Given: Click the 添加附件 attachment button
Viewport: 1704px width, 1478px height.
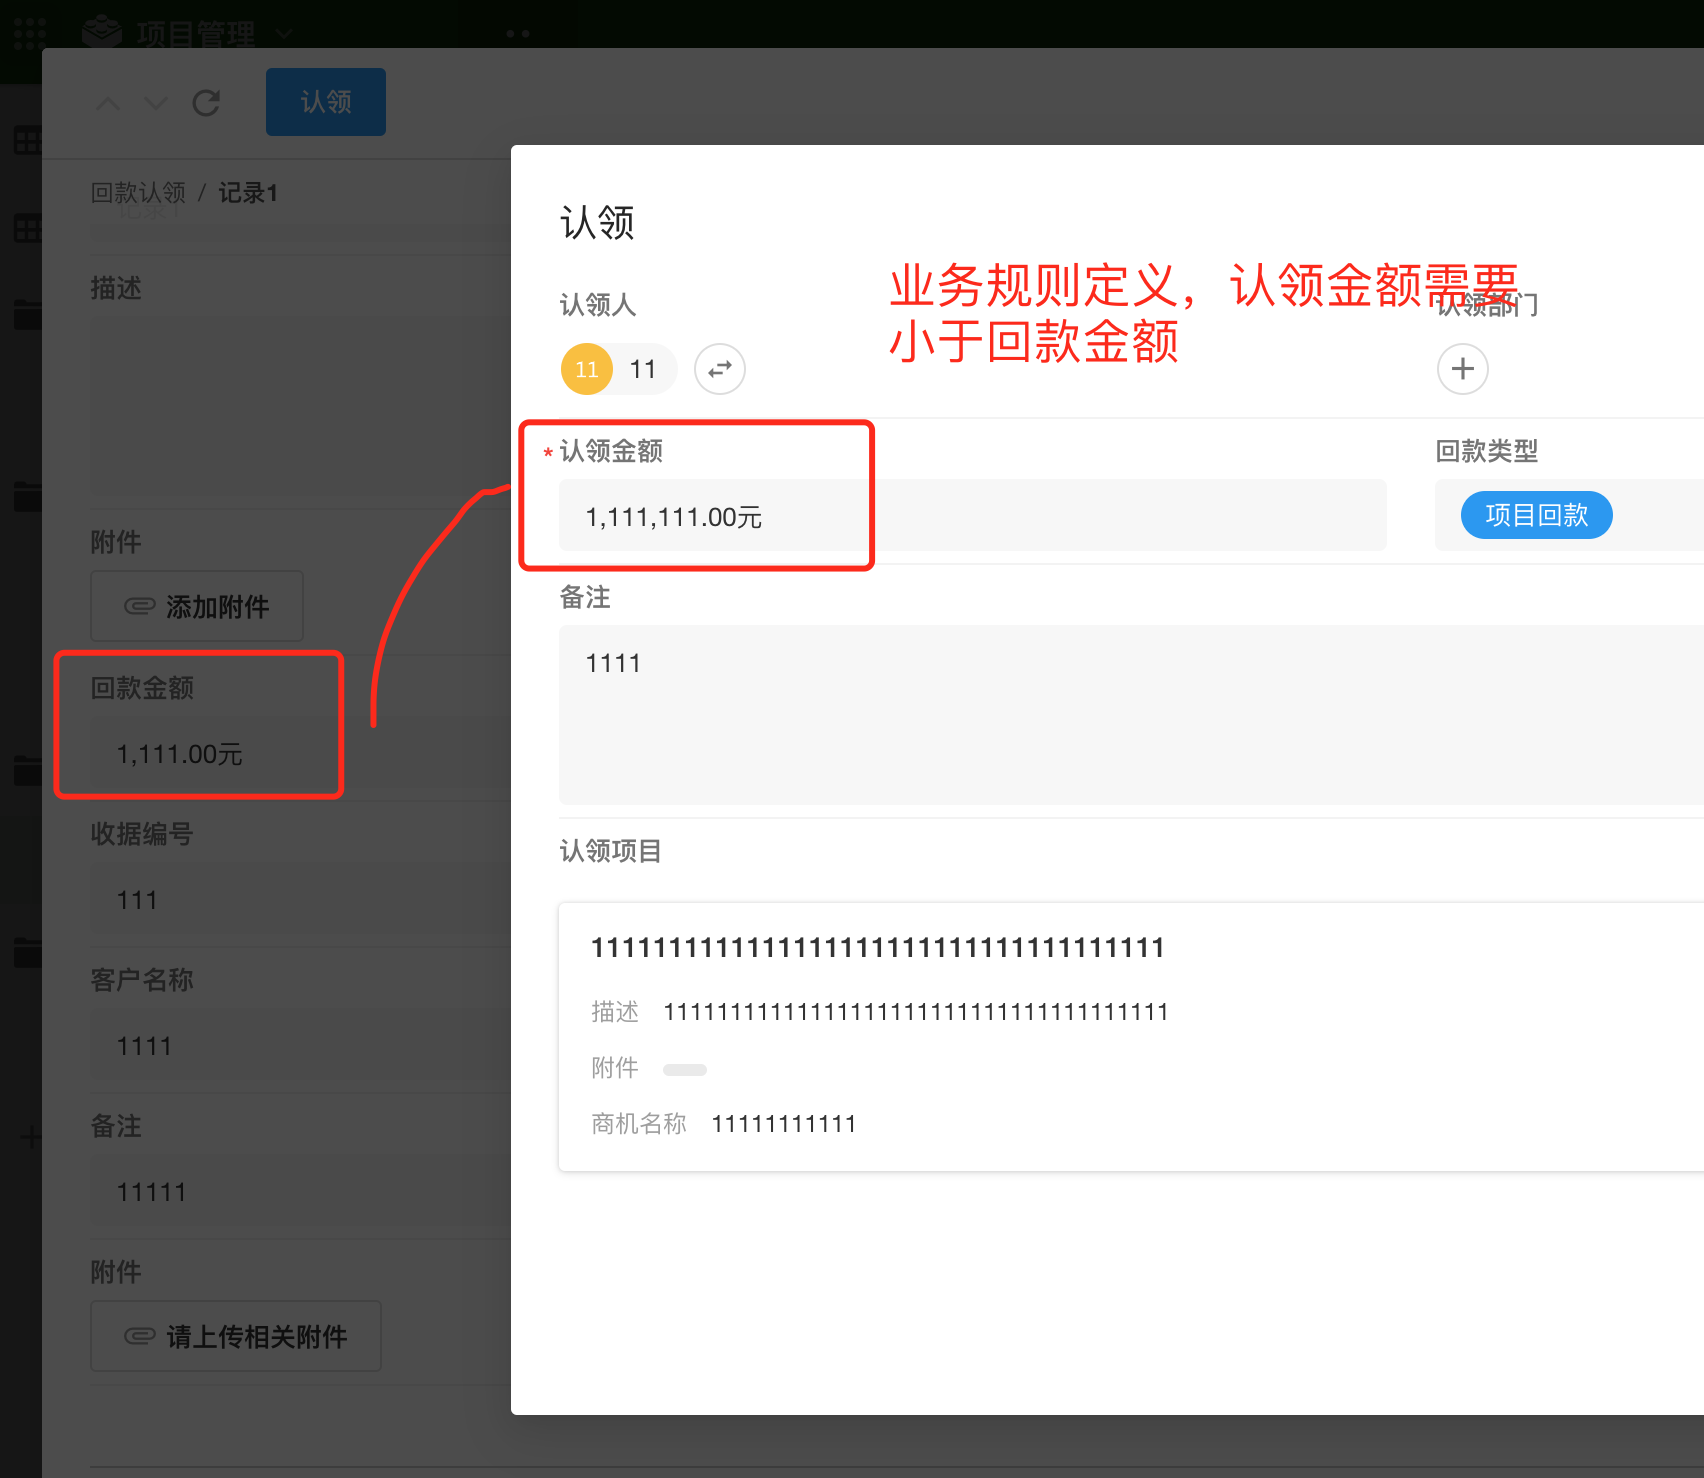Looking at the screenshot, I should (x=197, y=606).
